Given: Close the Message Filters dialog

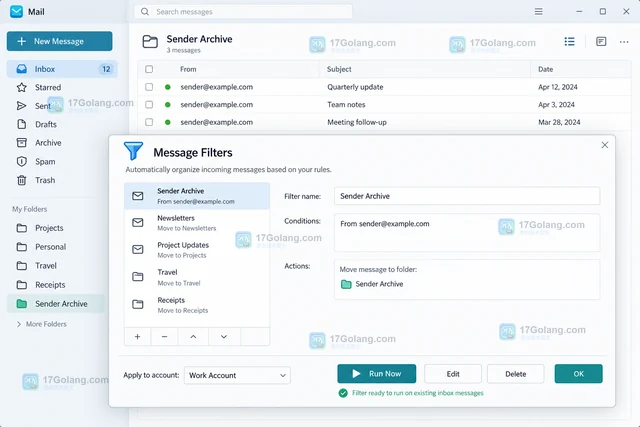Looking at the screenshot, I should (x=604, y=145).
